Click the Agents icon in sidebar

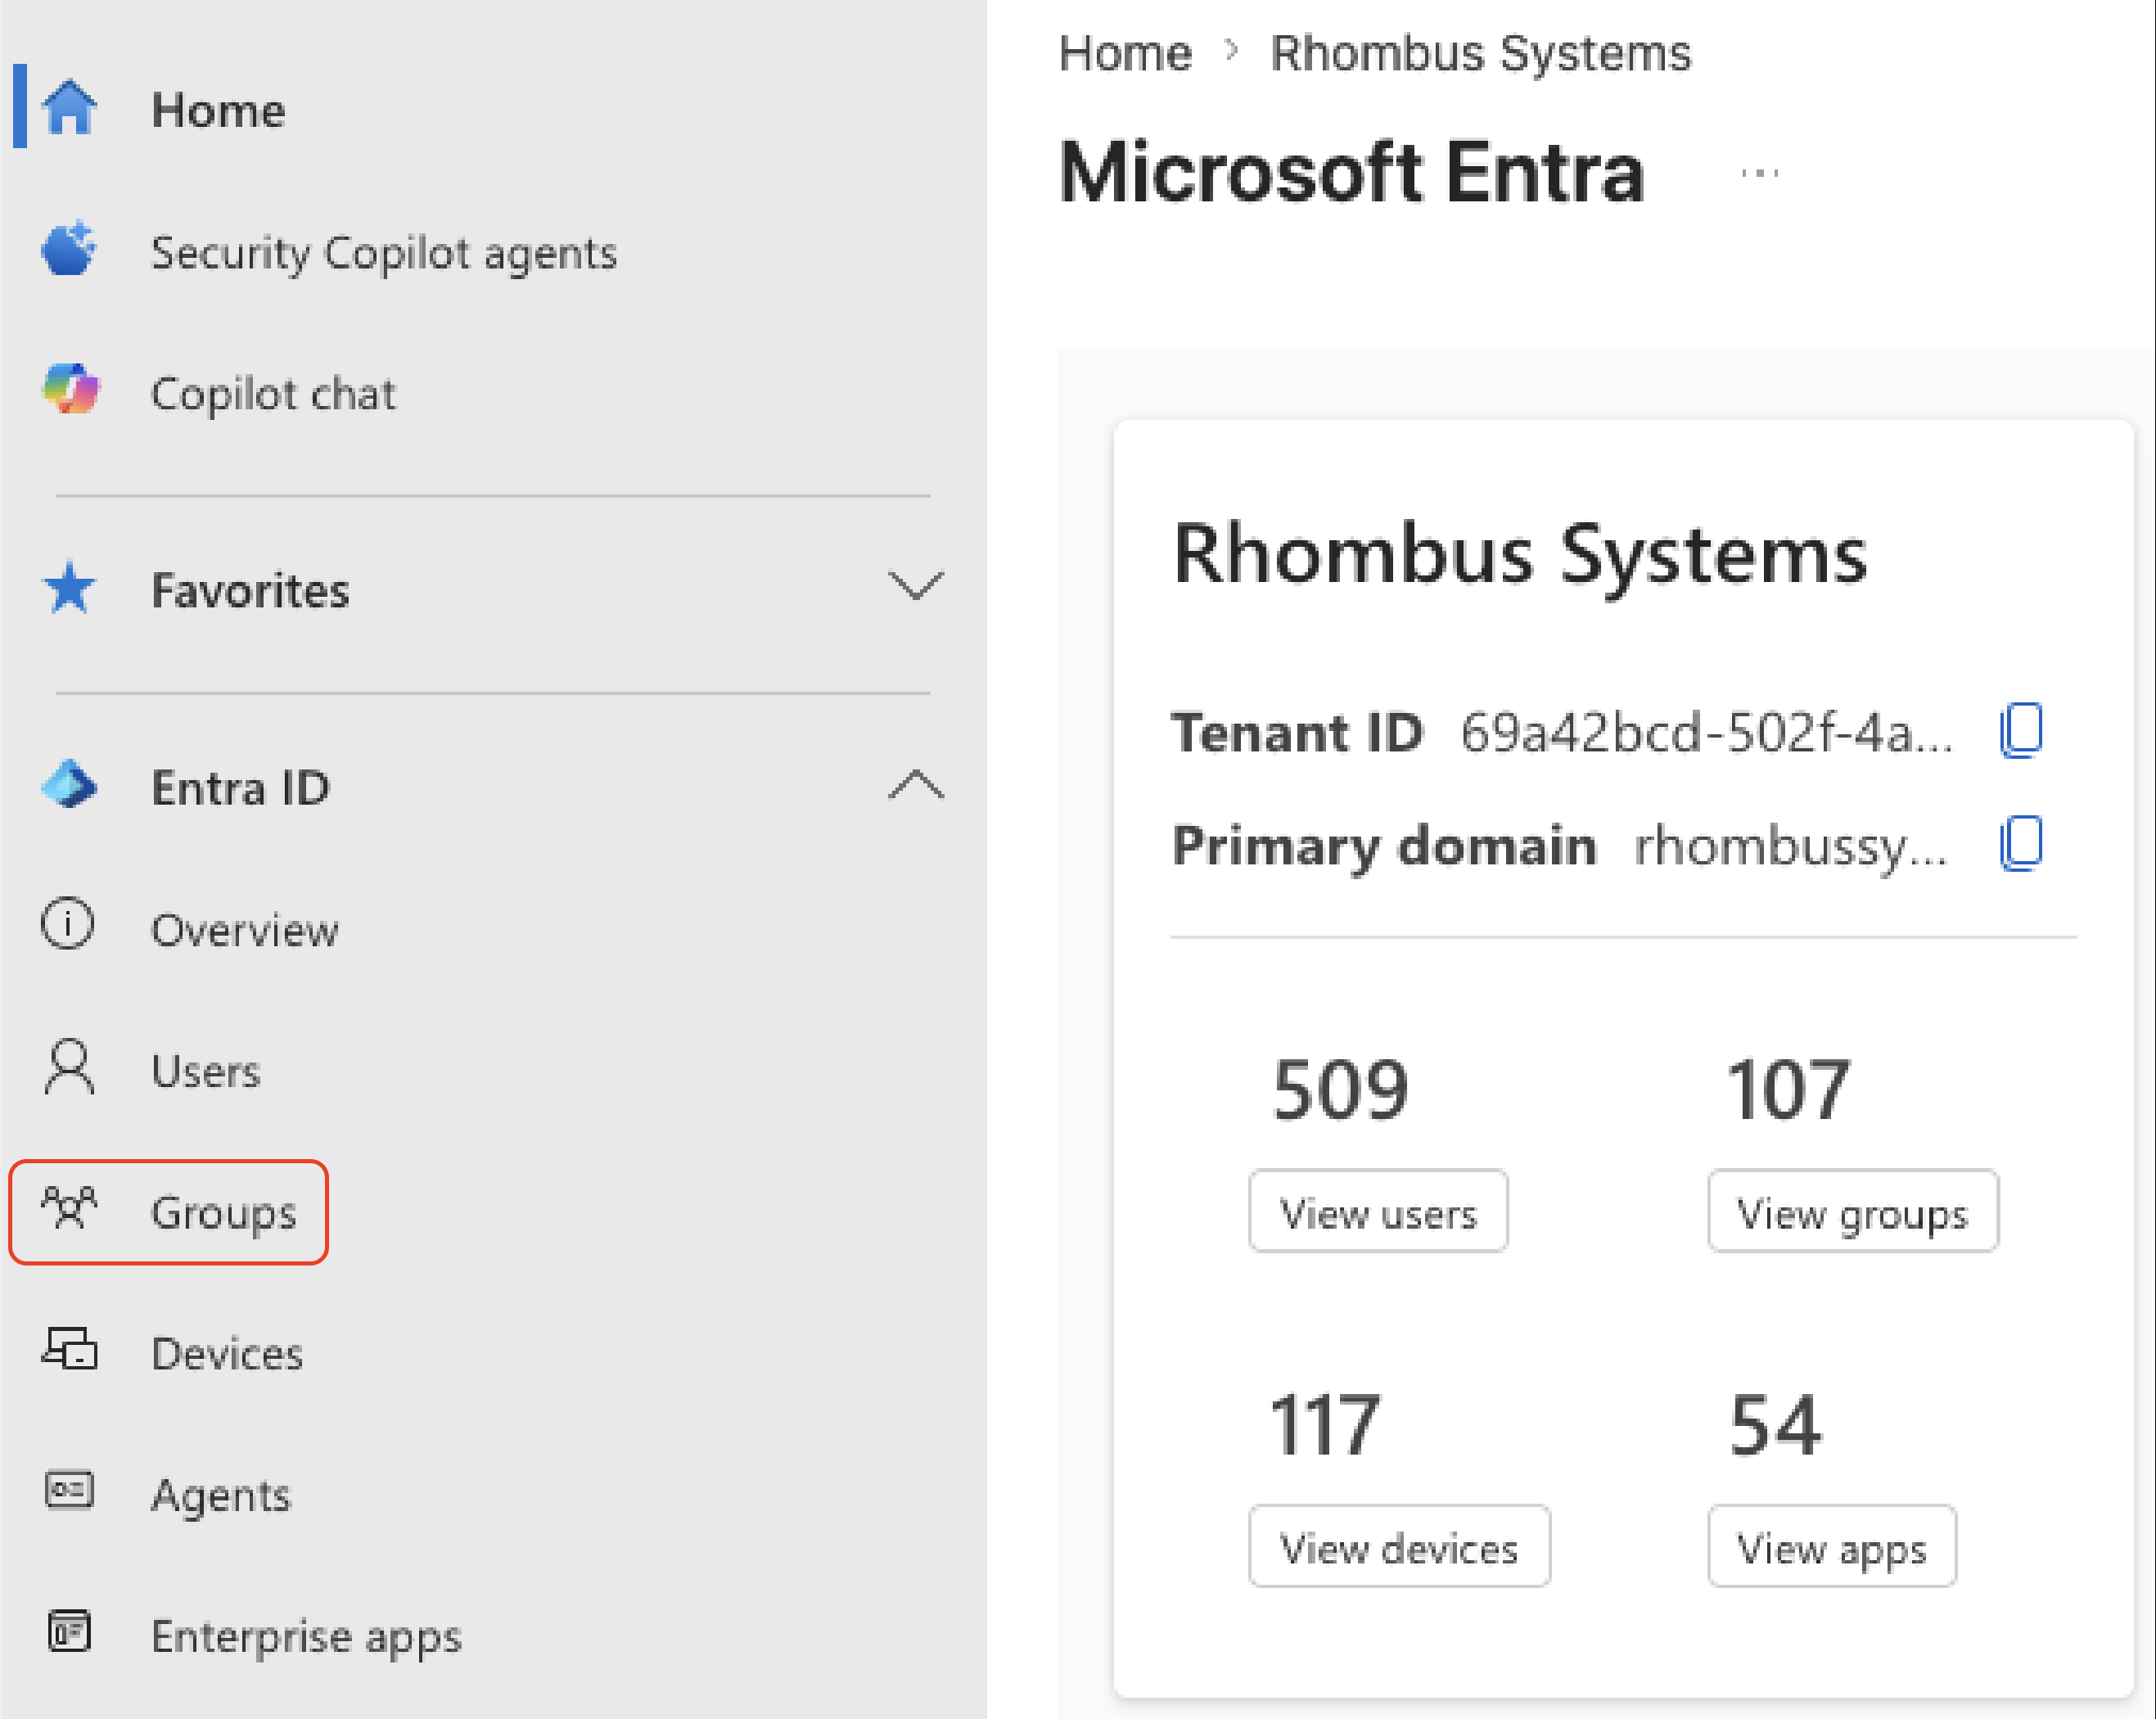coord(69,1490)
